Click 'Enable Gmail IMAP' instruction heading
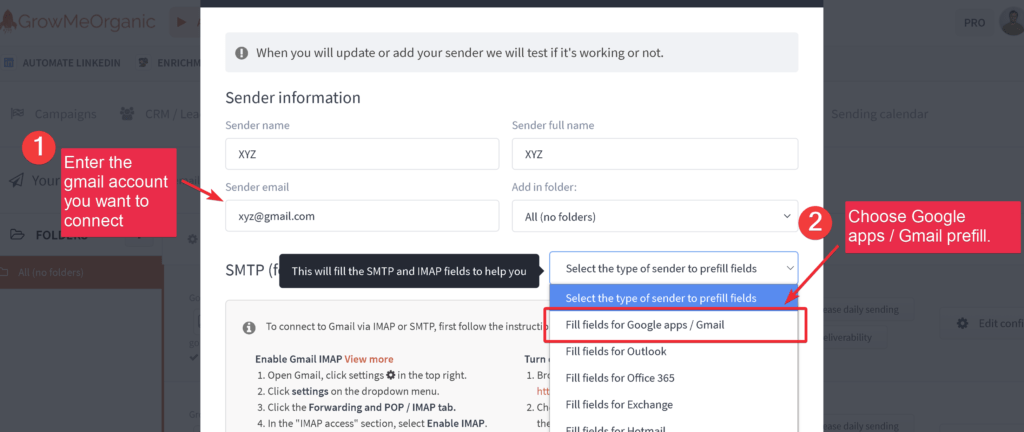The height and width of the screenshot is (432, 1024). [298, 359]
